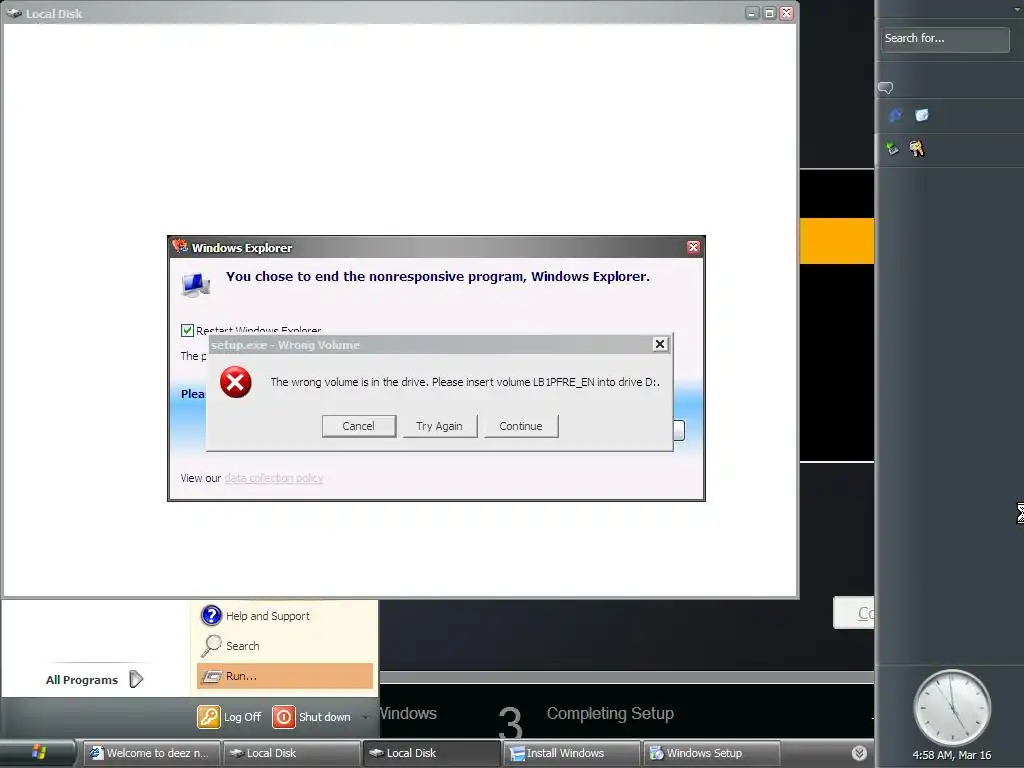This screenshot has height=768, width=1024.
Task: Expand the hidden tray icons chevron on the taskbar
Action: pos(859,753)
